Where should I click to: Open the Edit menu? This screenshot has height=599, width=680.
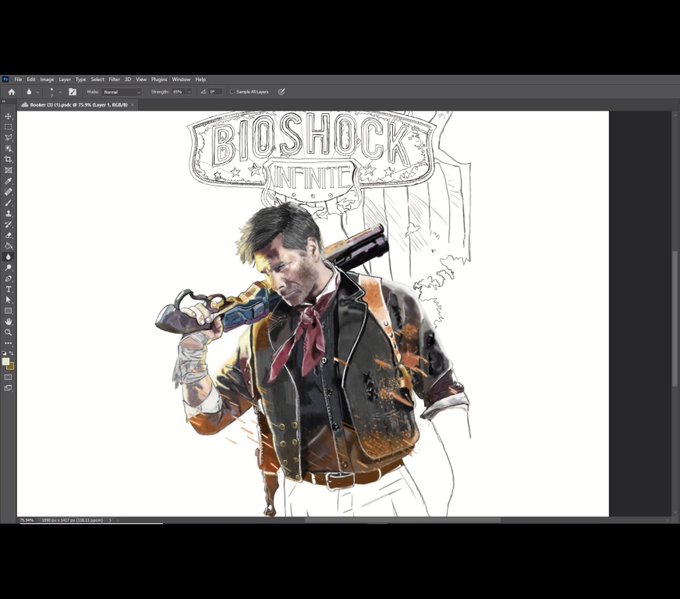point(31,79)
